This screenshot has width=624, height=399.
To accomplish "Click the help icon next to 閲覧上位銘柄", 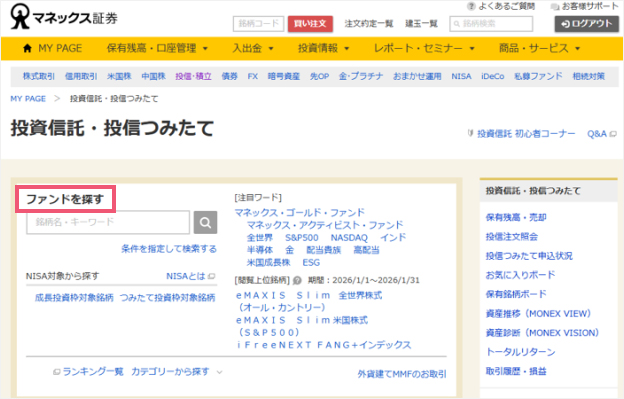I will click(x=297, y=280).
